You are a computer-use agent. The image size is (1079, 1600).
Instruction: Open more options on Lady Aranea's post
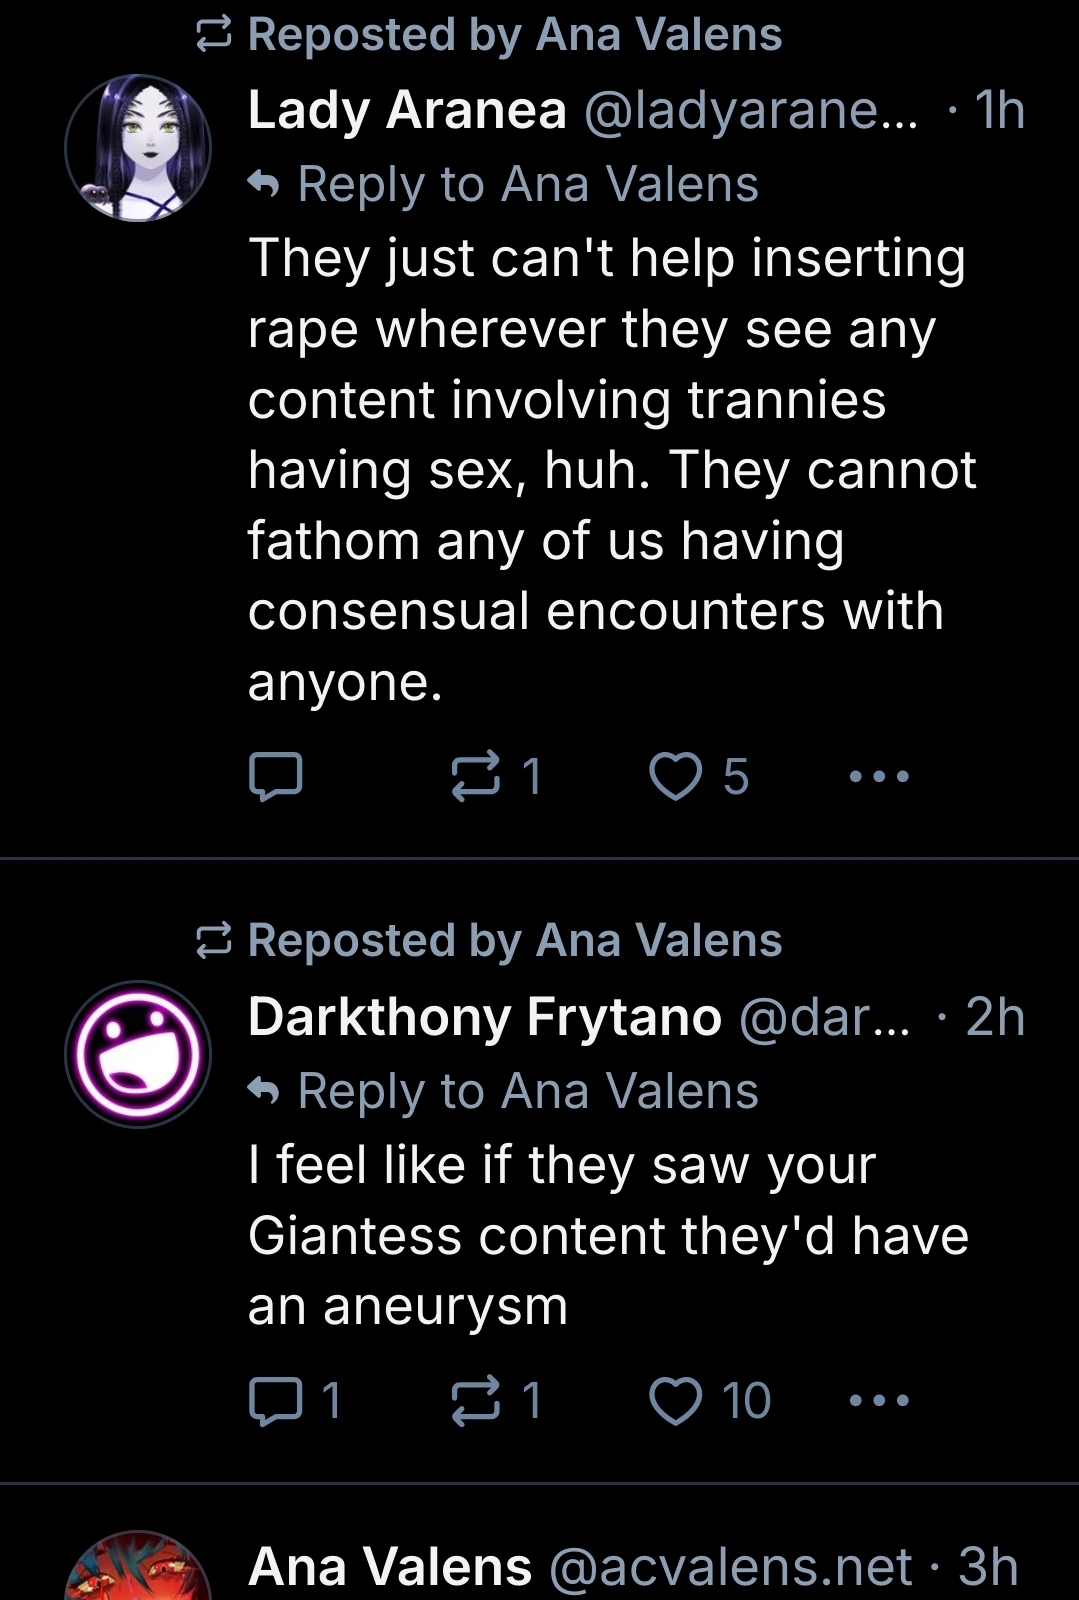(x=879, y=777)
